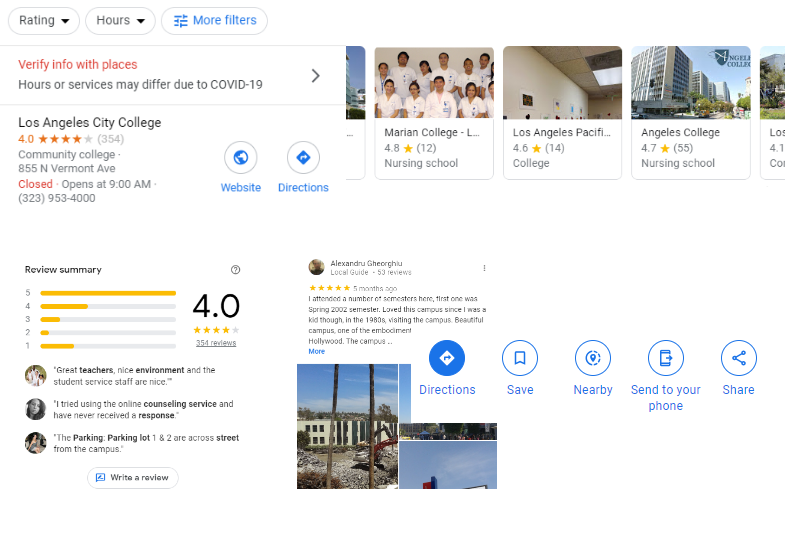
Task: Open Los Angeles Pacific College card photo
Action: tap(562, 83)
